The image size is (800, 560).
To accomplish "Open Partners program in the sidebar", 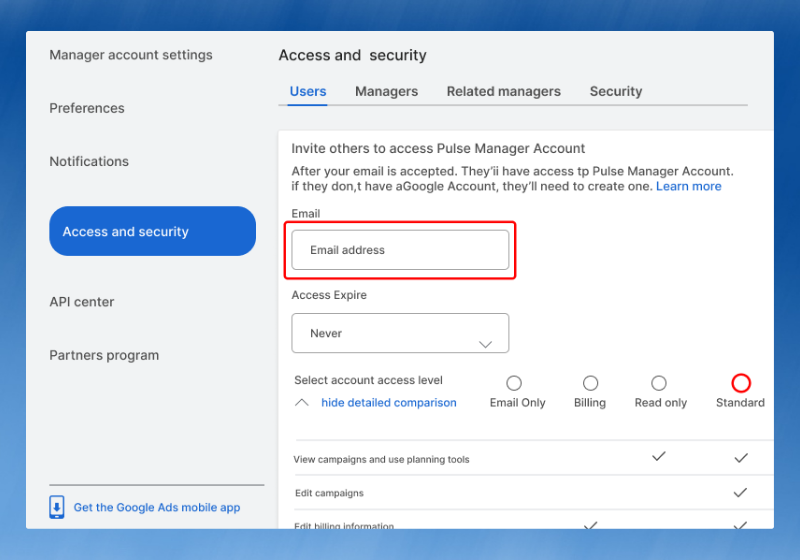I will (104, 355).
